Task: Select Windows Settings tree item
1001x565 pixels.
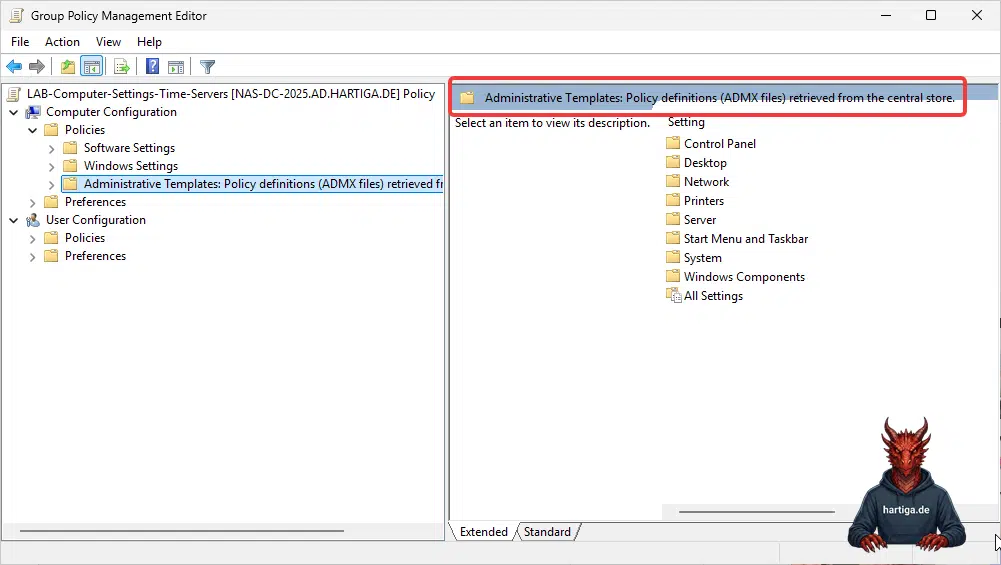Action: pyautogui.click(x=131, y=166)
